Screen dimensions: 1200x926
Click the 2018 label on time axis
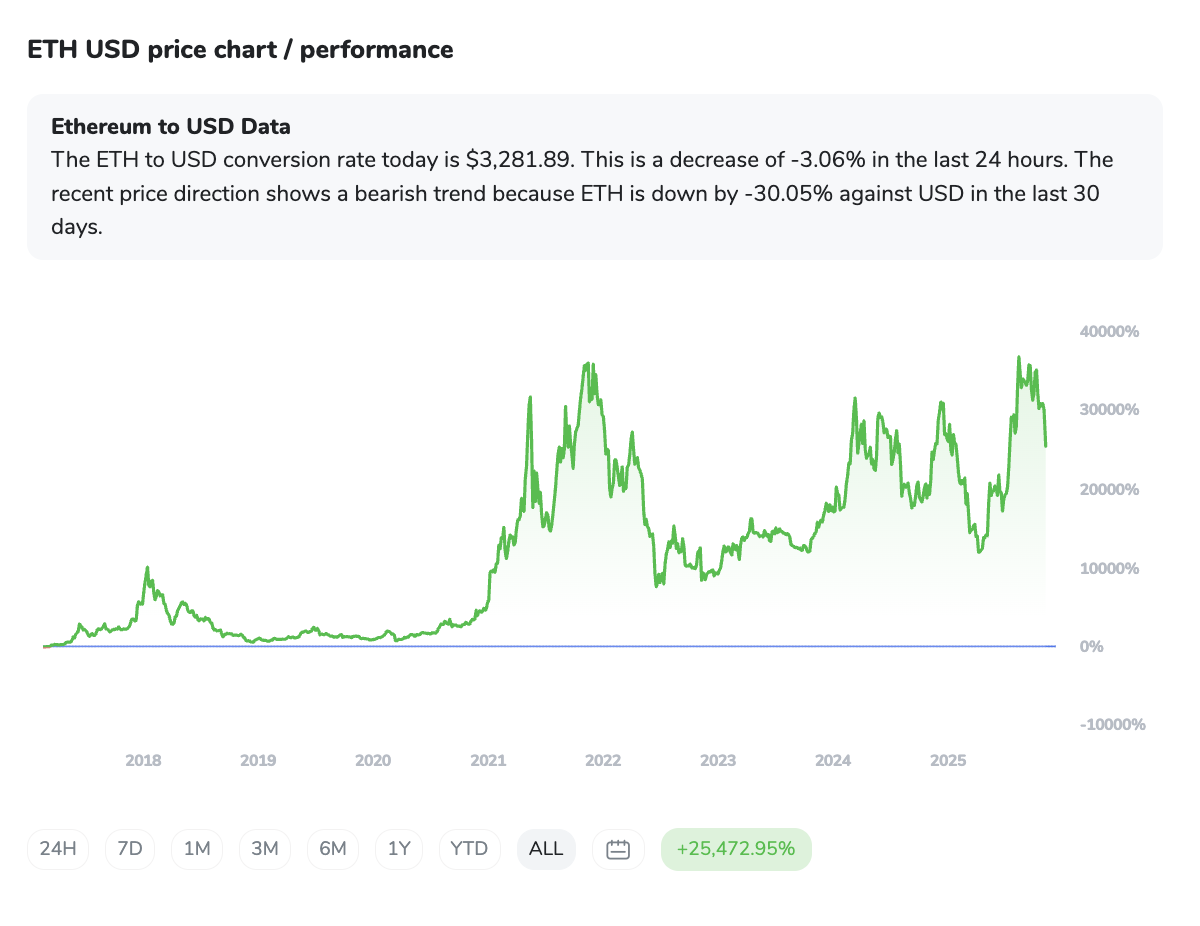(x=143, y=761)
